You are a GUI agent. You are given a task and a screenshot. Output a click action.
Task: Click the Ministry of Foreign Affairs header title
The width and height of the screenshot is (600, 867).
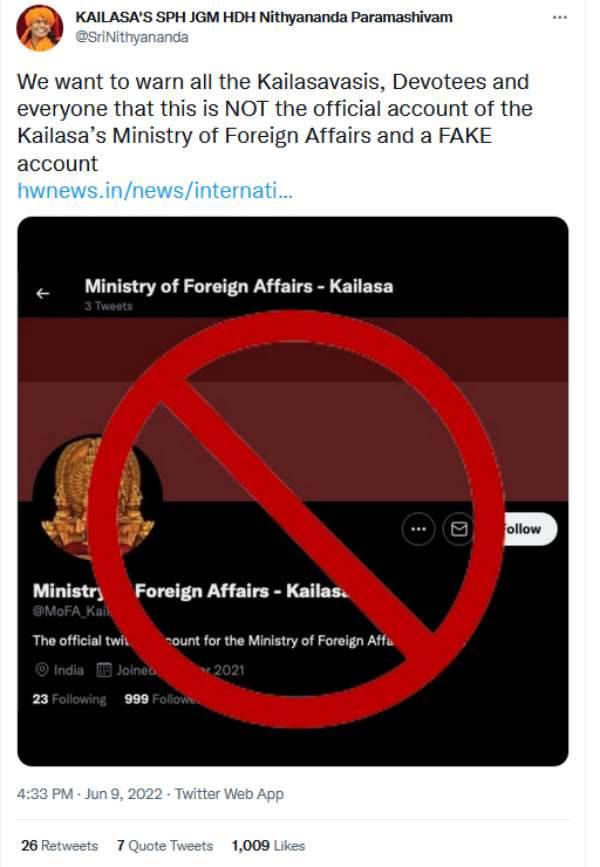point(238,286)
